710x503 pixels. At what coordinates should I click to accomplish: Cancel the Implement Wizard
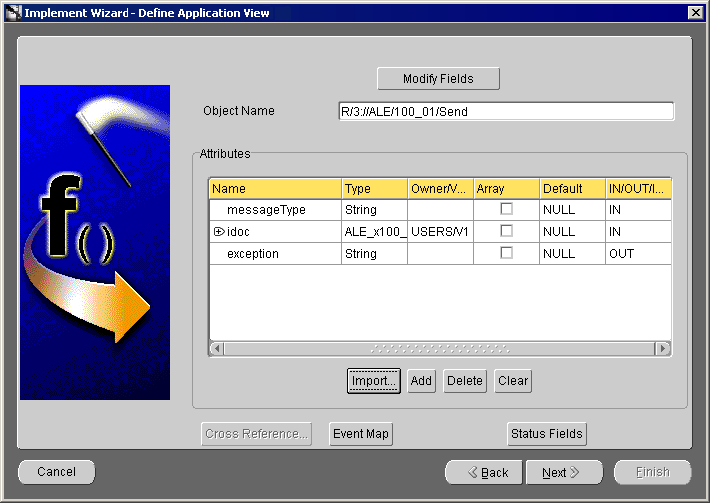coord(57,472)
